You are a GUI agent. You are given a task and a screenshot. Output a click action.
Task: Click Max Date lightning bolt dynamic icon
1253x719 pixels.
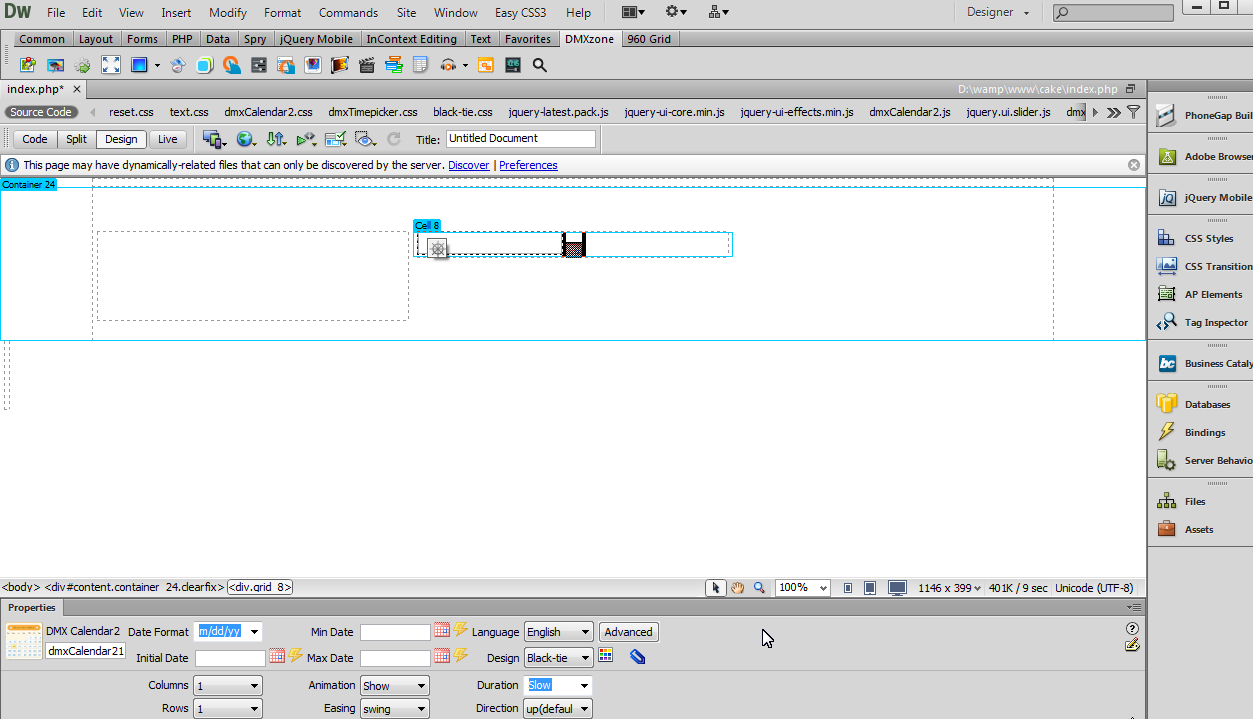coord(461,656)
